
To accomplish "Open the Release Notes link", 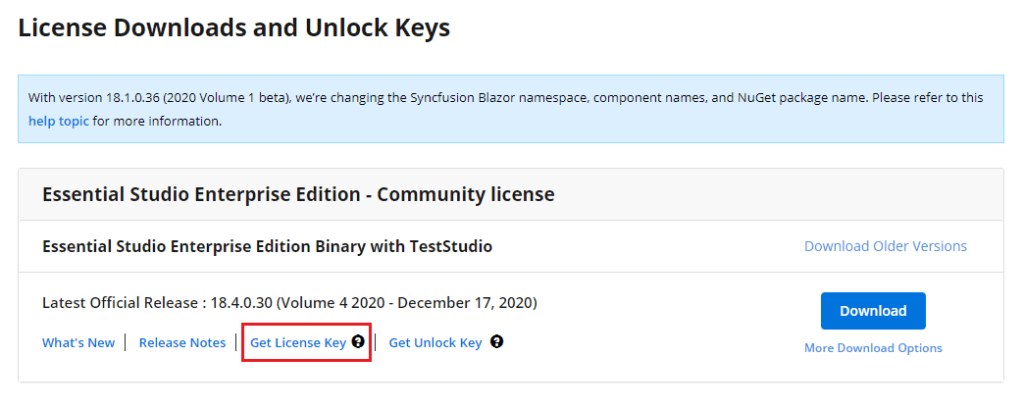I will click(182, 343).
